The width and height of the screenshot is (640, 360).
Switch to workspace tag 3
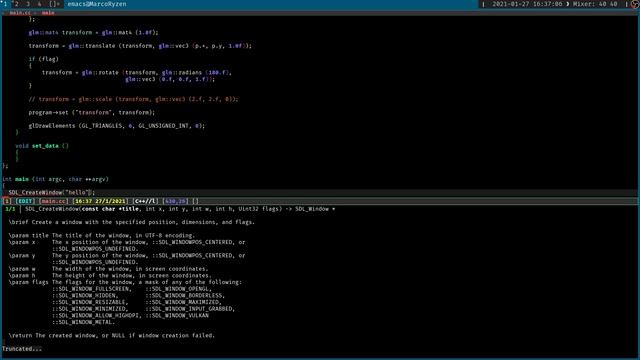coord(28,4)
